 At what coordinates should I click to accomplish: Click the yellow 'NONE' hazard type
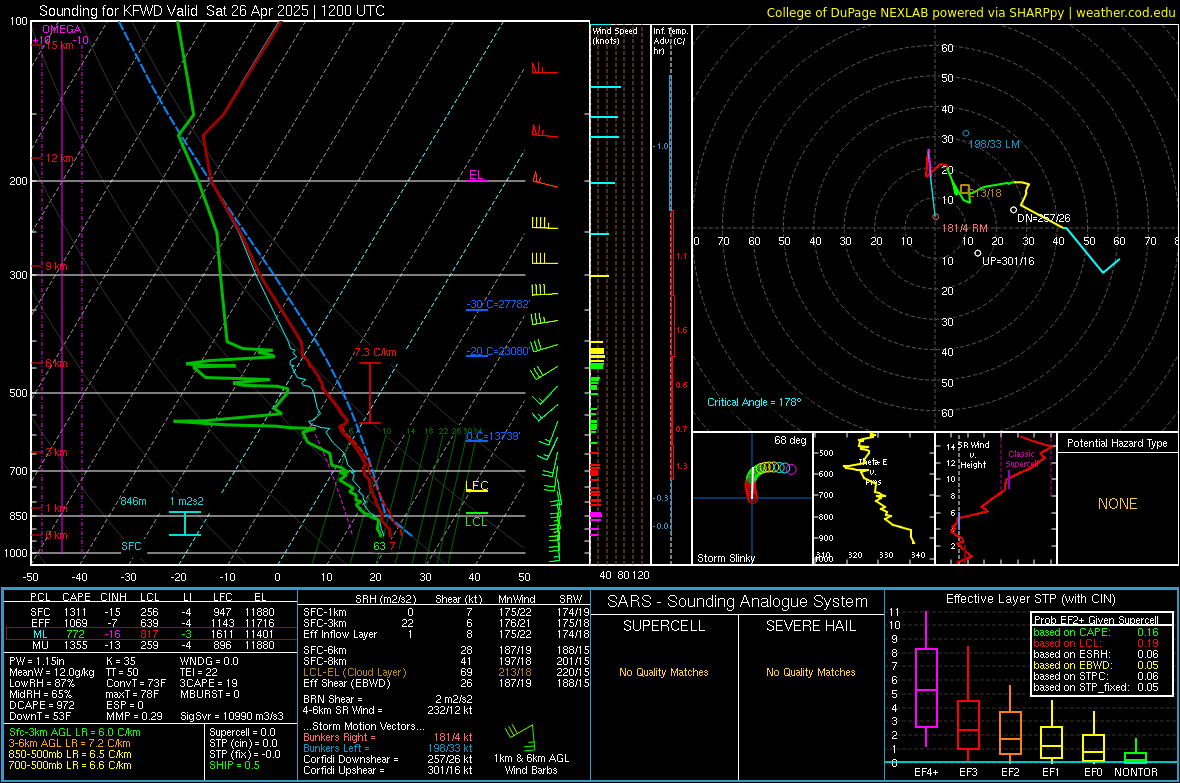1117,504
